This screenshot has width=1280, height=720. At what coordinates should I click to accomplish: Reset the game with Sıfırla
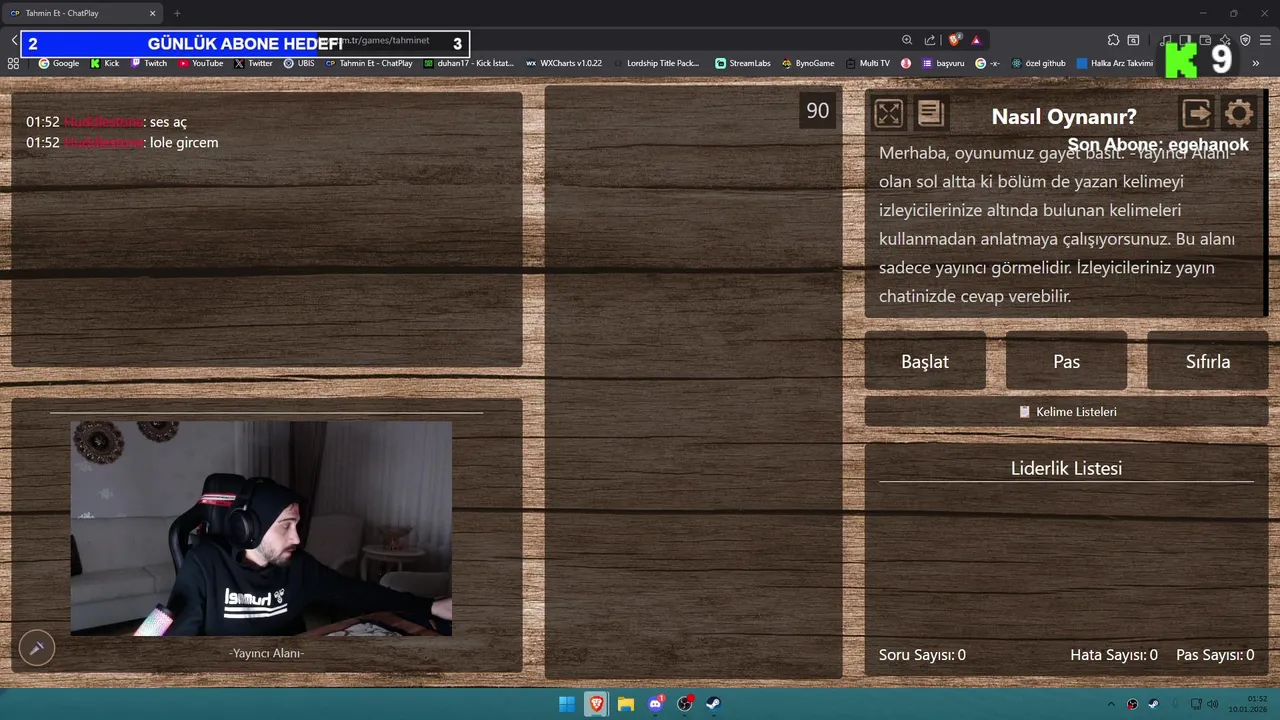click(1208, 362)
